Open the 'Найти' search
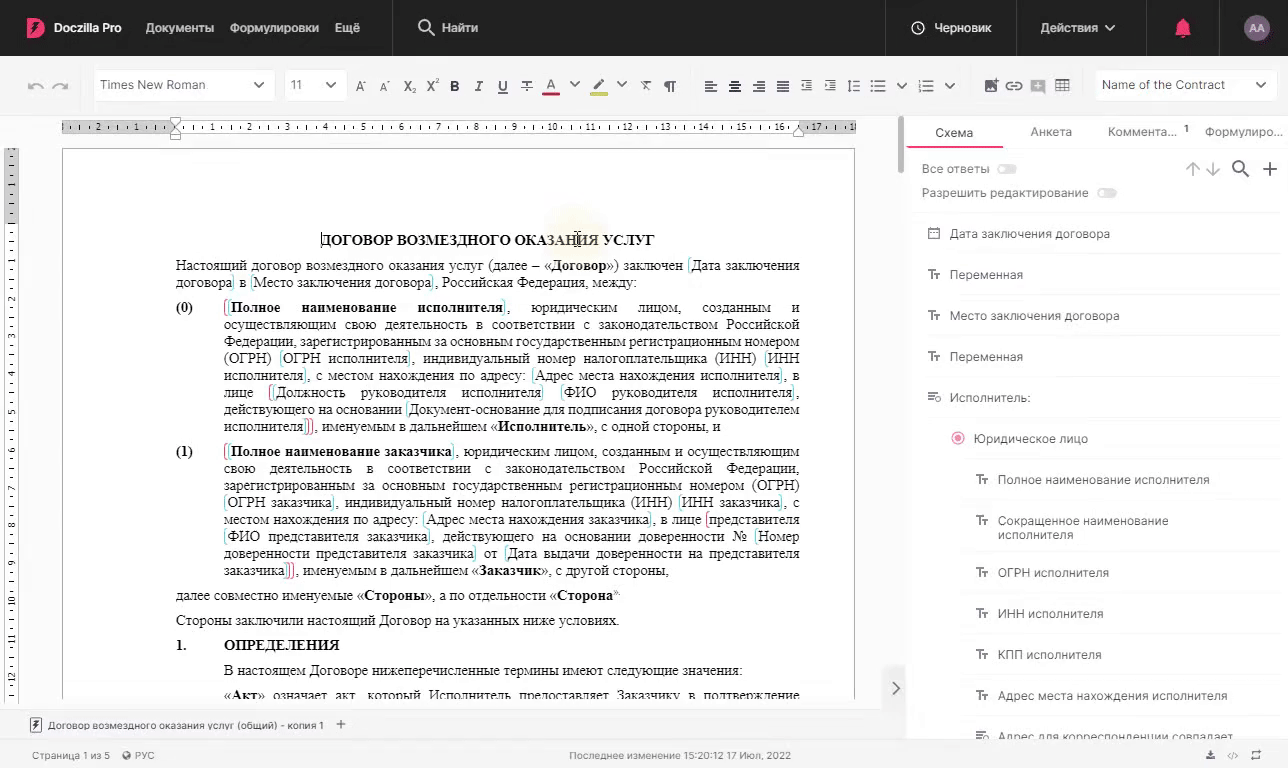This screenshot has width=1288, height=768. click(x=448, y=28)
